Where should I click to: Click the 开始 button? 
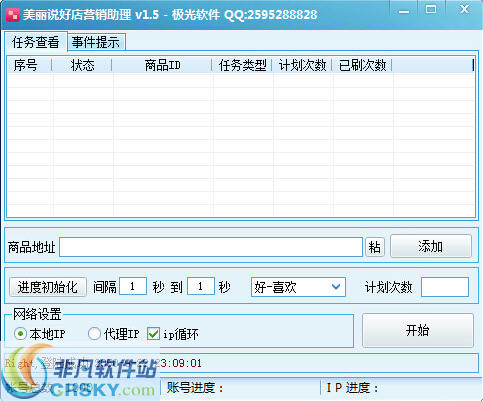(418, 330)
